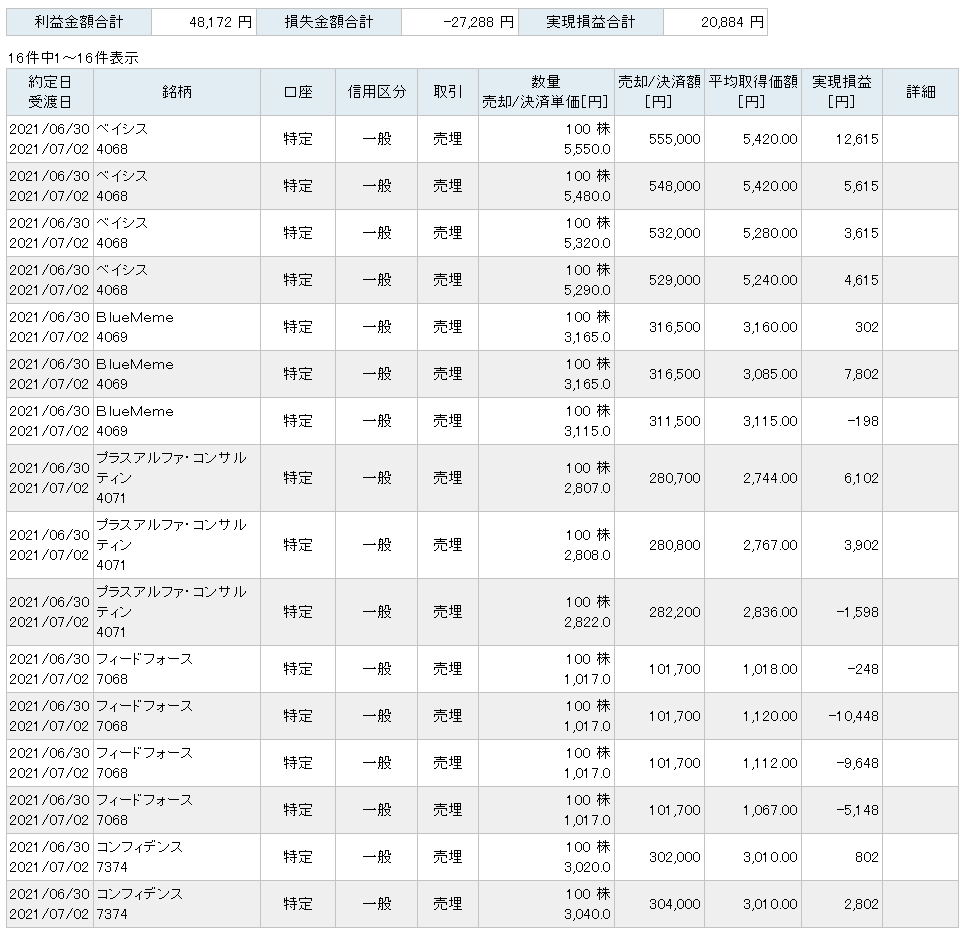Click realized loss -248 for フィードフォース
Viewport: 964px width, 933px height.
click(x=863, y=669)
